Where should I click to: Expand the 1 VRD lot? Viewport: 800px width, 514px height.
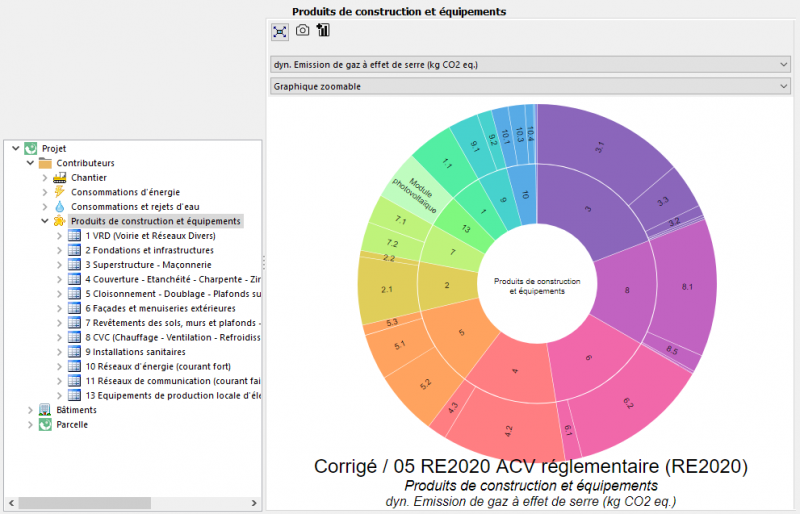[59, 235]
